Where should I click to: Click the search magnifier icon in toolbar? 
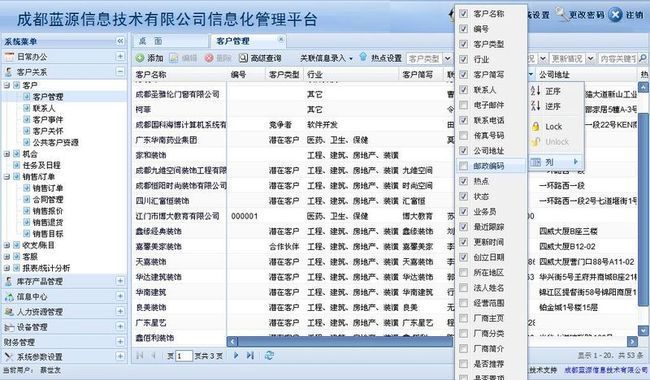click(643, 58)
